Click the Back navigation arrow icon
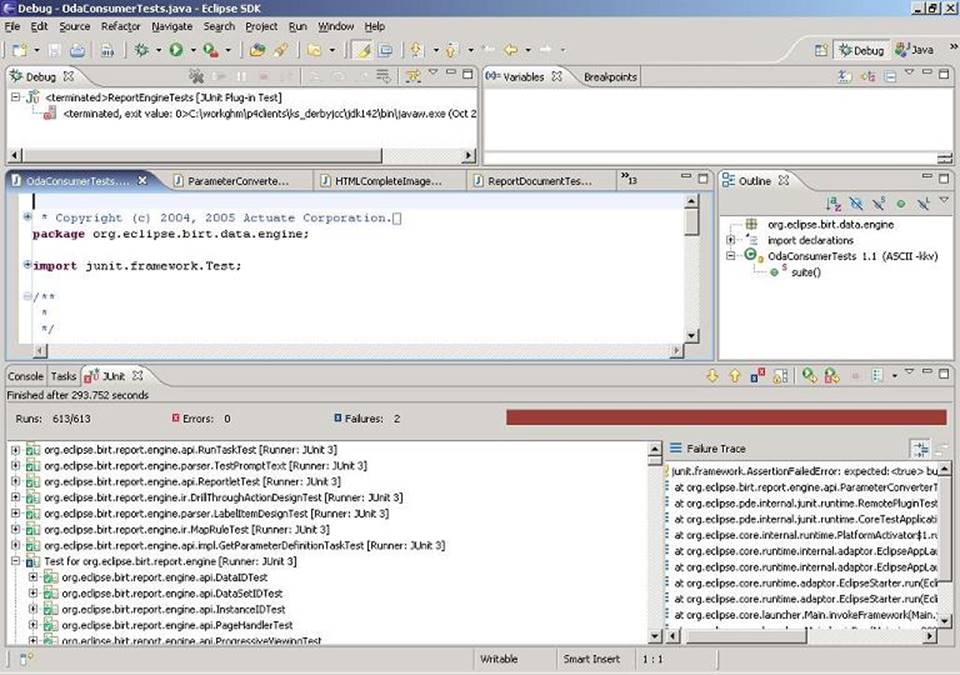Screen dimensions: 960x675 point(511,50)
